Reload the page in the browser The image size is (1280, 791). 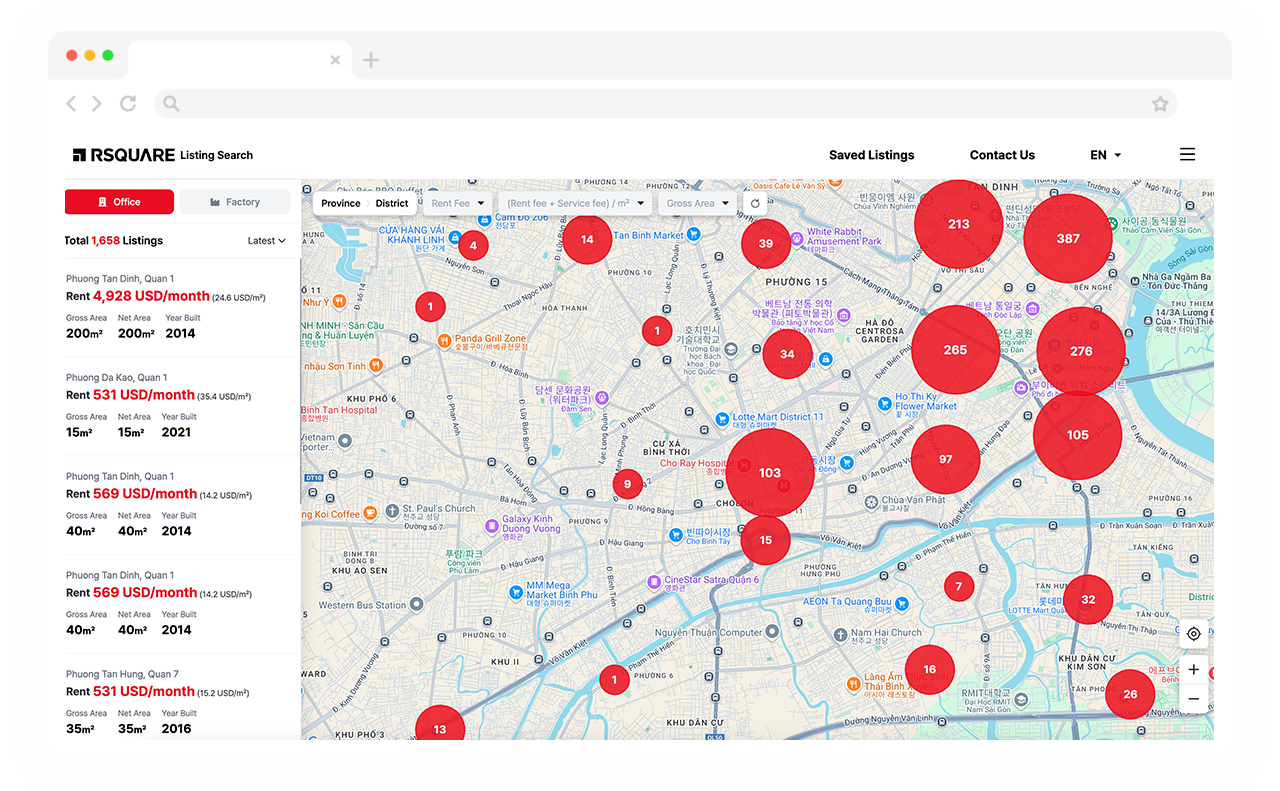pyautogui.click(x=128, y=103)
